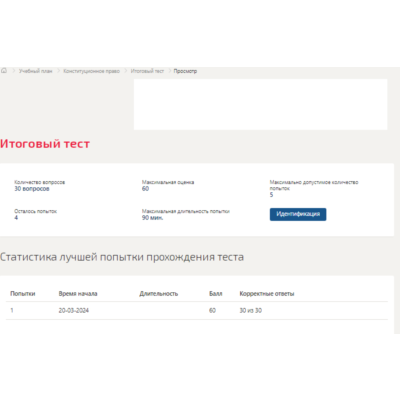The width and height of the screenshot is (400, 400).
Task: Click the Идентификация button
Action: (298, 214)
